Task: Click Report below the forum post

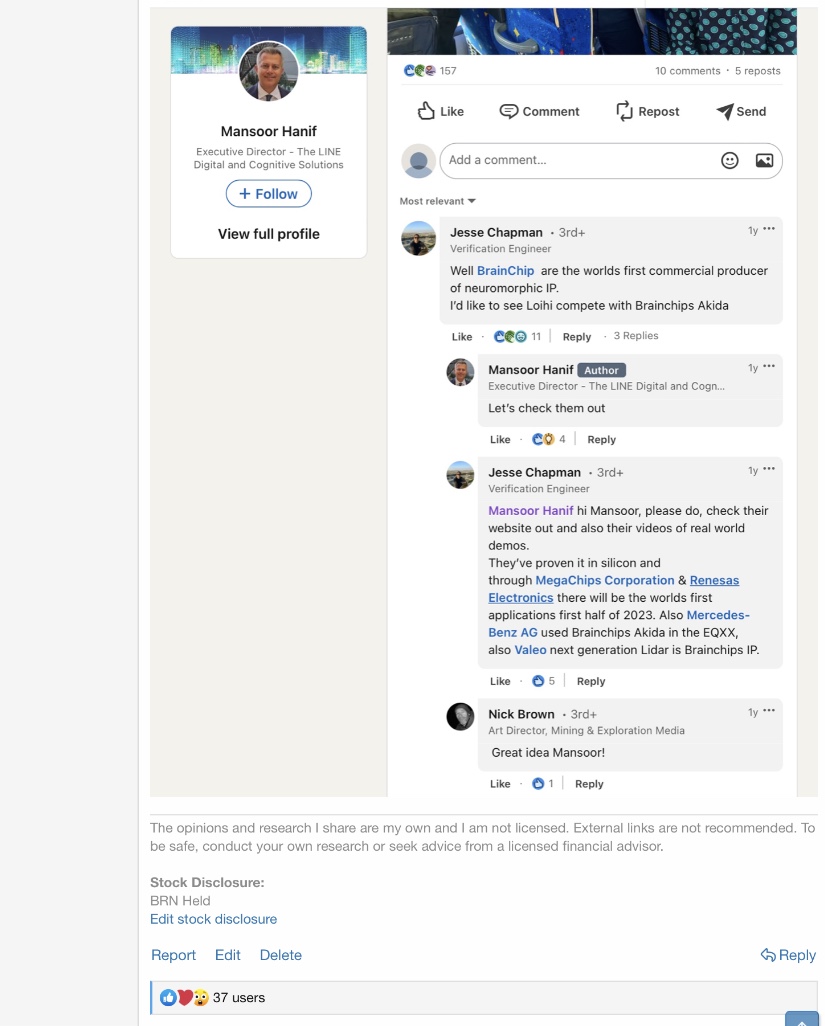Action: tap(173, 955)
